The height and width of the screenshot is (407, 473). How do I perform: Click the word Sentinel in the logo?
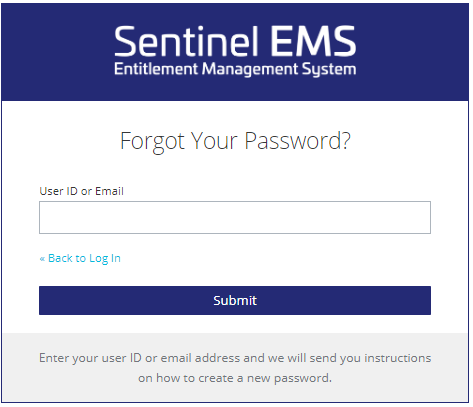[x=187, y=41]
